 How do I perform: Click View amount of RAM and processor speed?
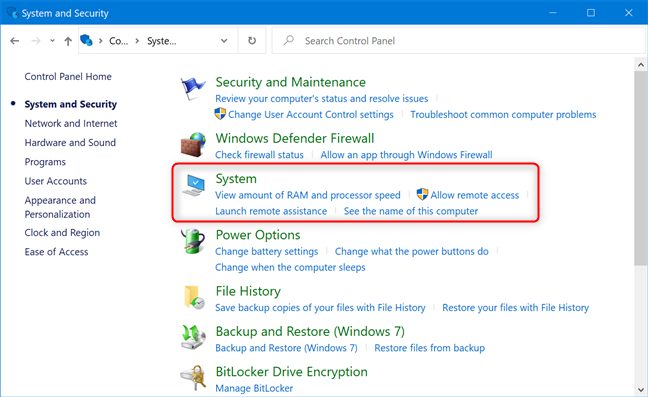pyautogui.click(x=308, y=195)
